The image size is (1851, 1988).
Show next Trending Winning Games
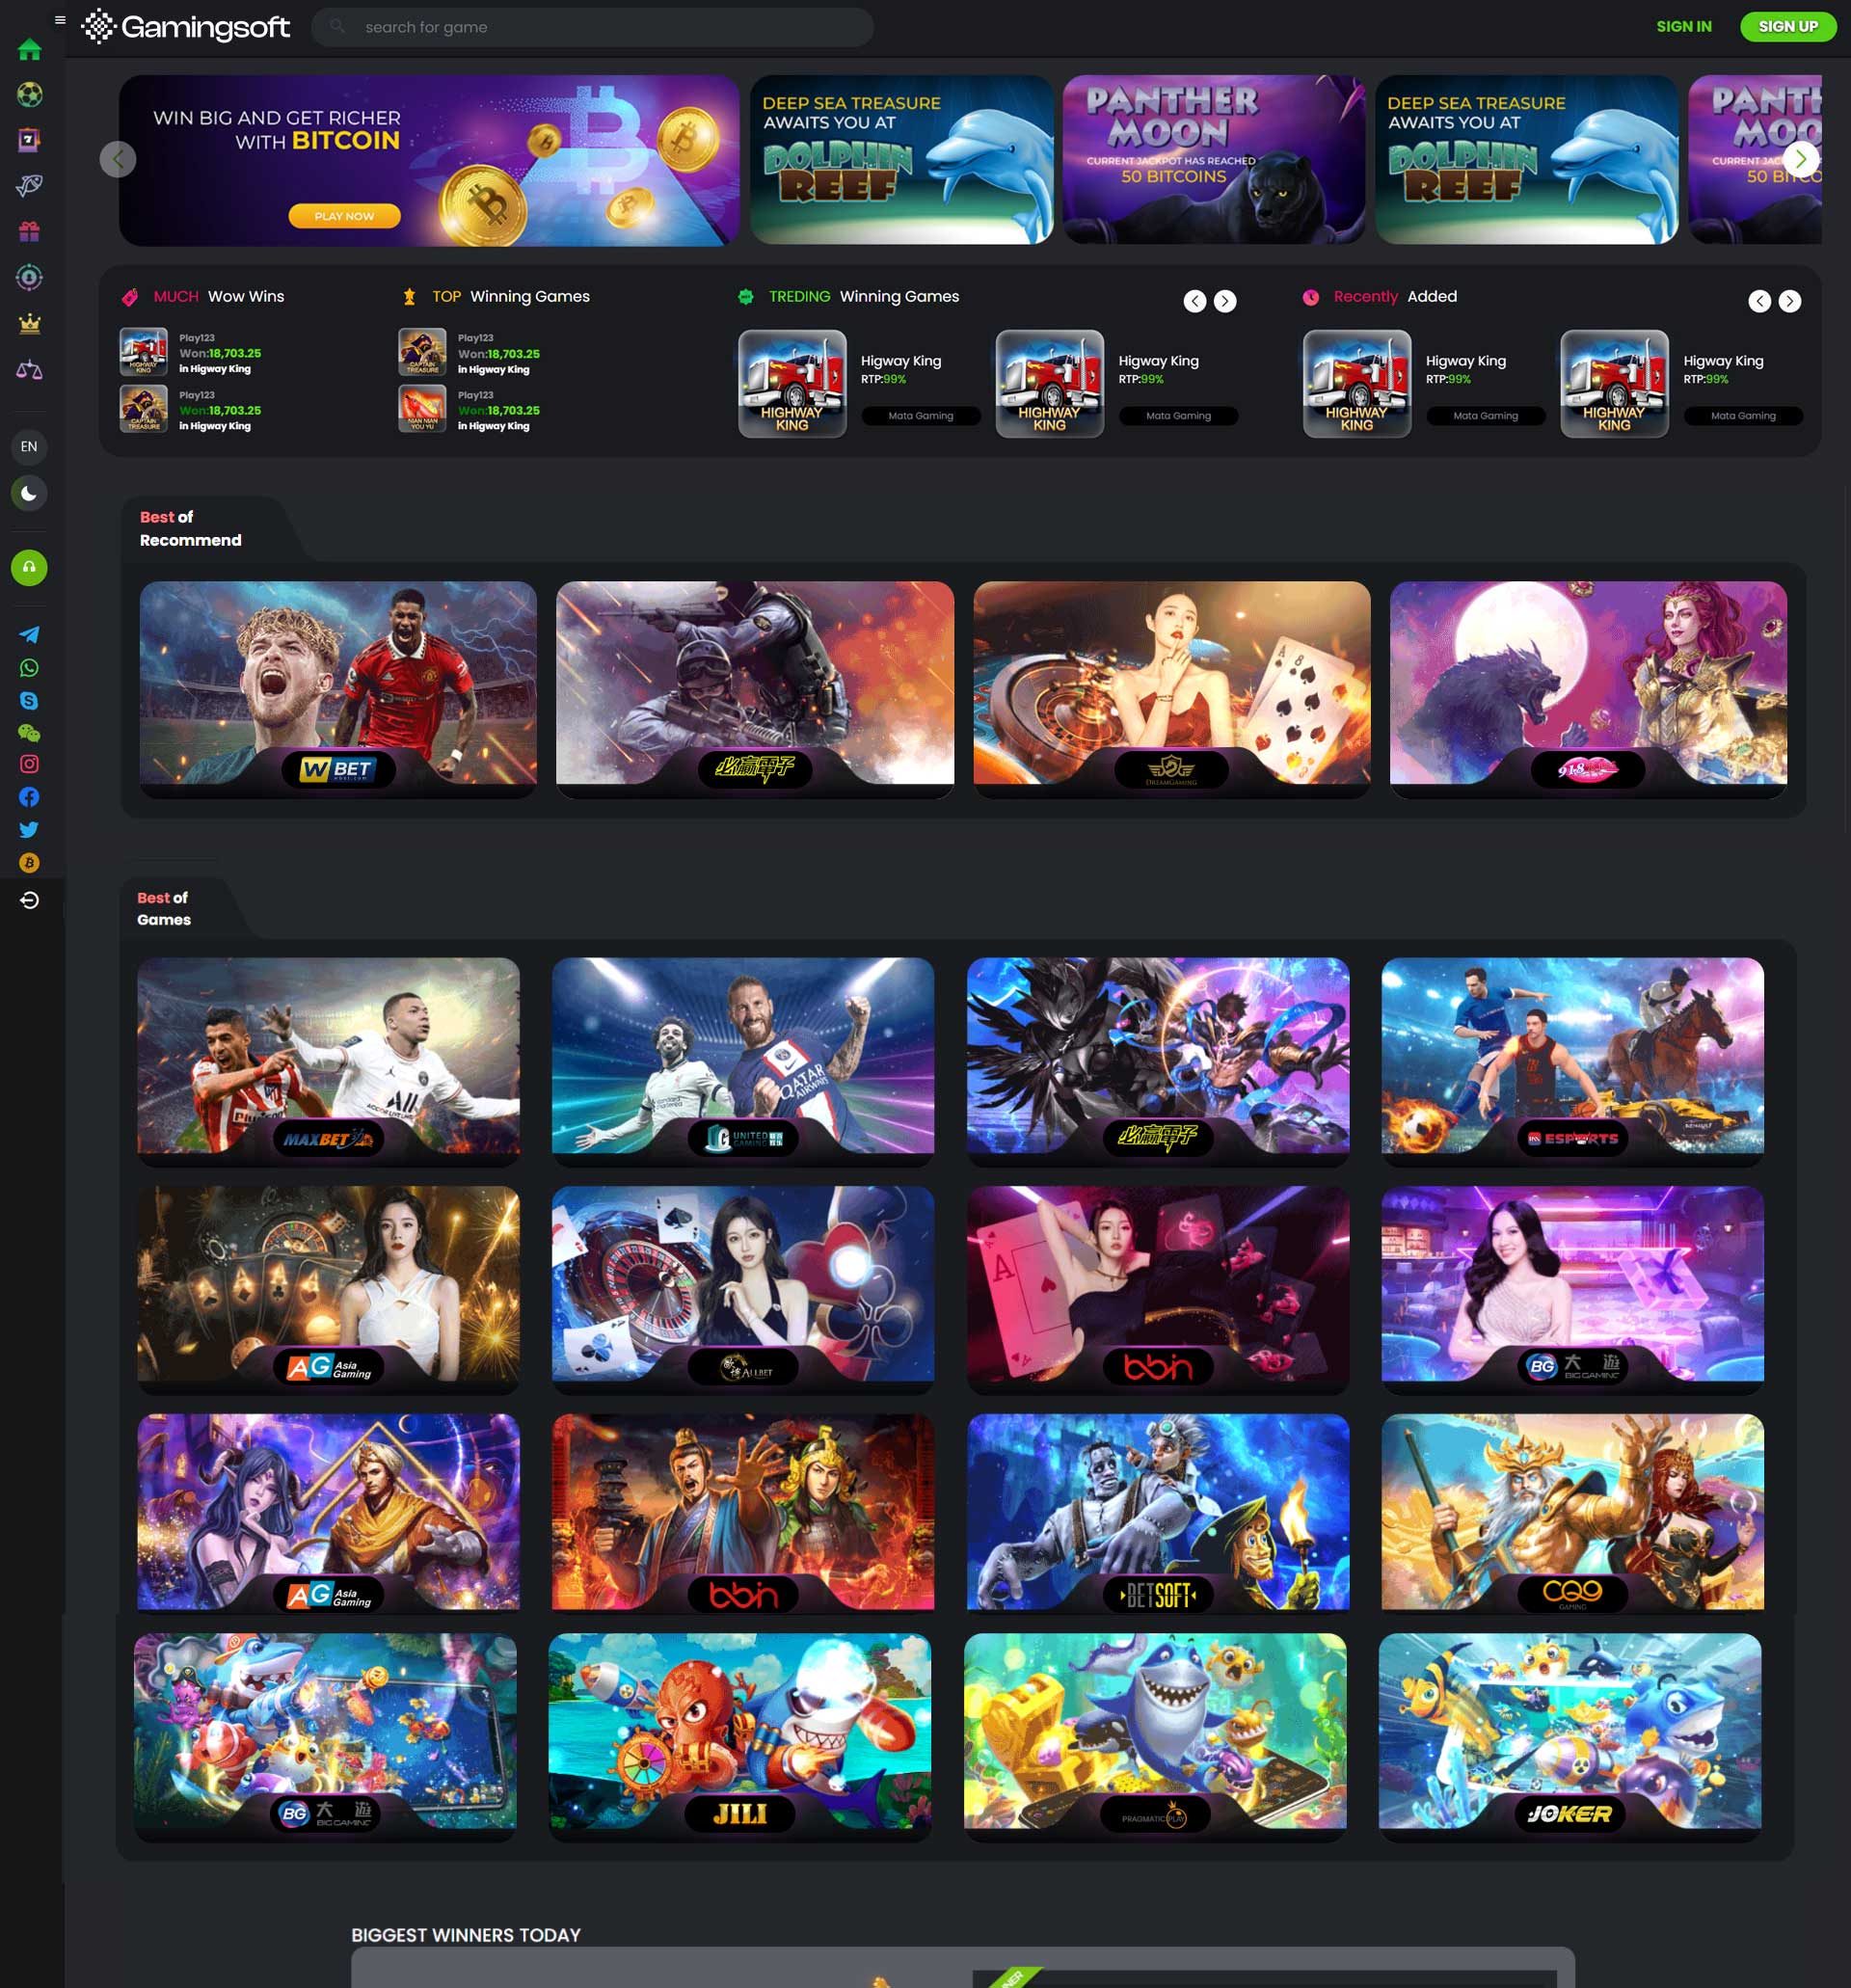point(1224,301)
